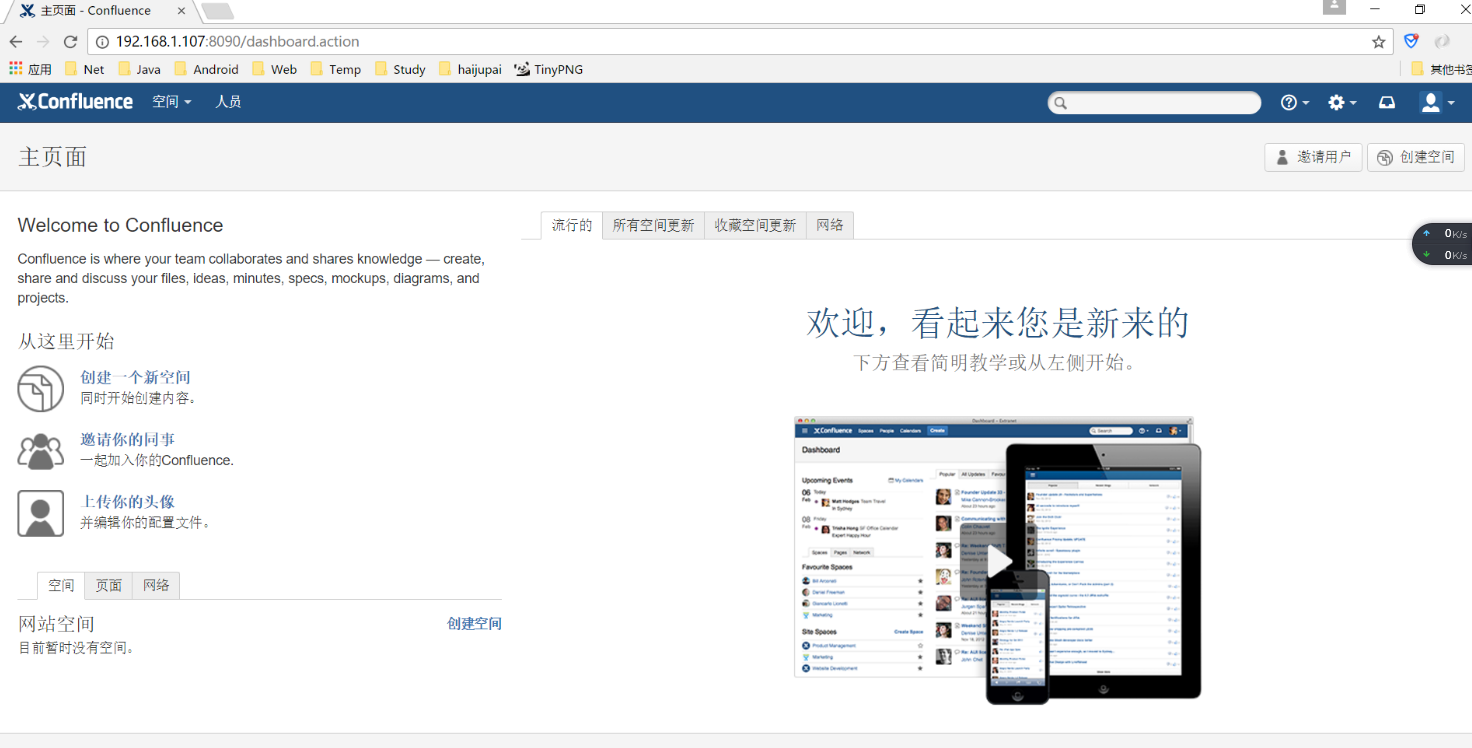Click the Chrome profile person icon
The image size is (1472, 748).
point(1334,7)
